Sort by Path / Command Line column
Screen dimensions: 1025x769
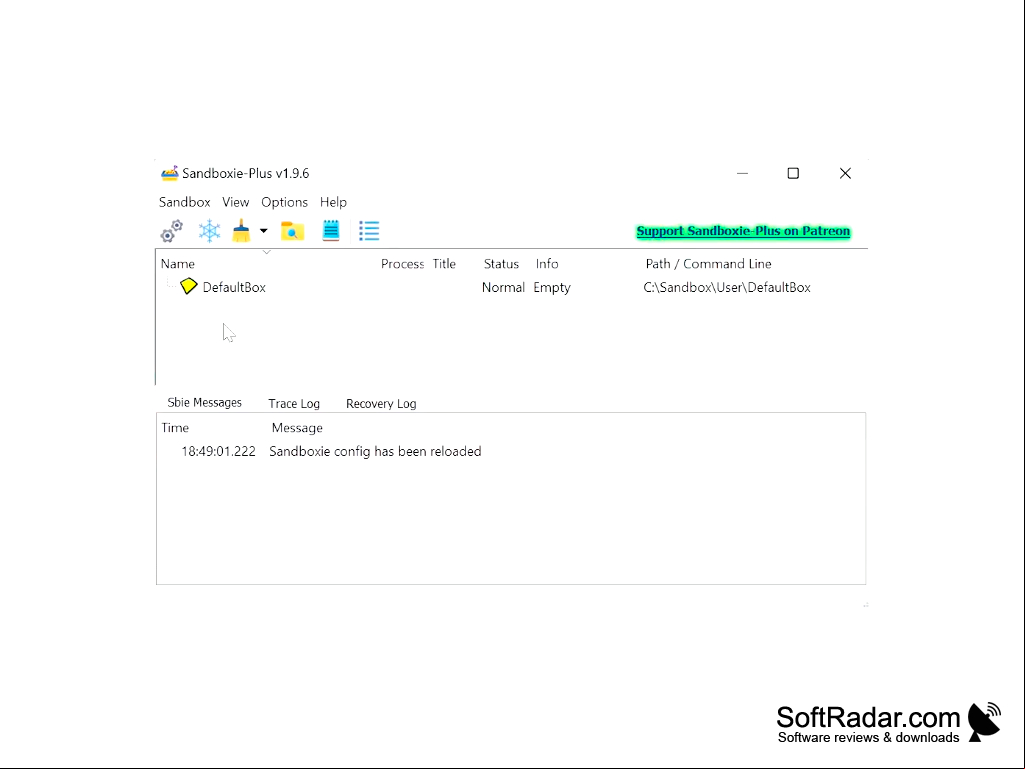(709, 264)
